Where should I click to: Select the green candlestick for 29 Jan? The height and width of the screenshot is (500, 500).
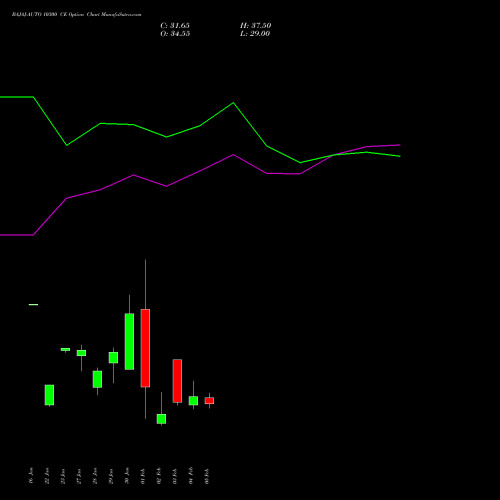tap(113, 357)
